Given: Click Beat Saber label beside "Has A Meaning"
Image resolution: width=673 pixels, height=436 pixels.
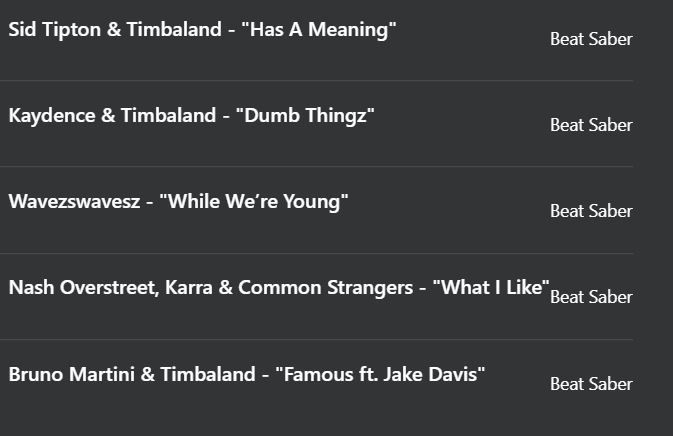Looking at the screenshot, I should pos(591,39).
